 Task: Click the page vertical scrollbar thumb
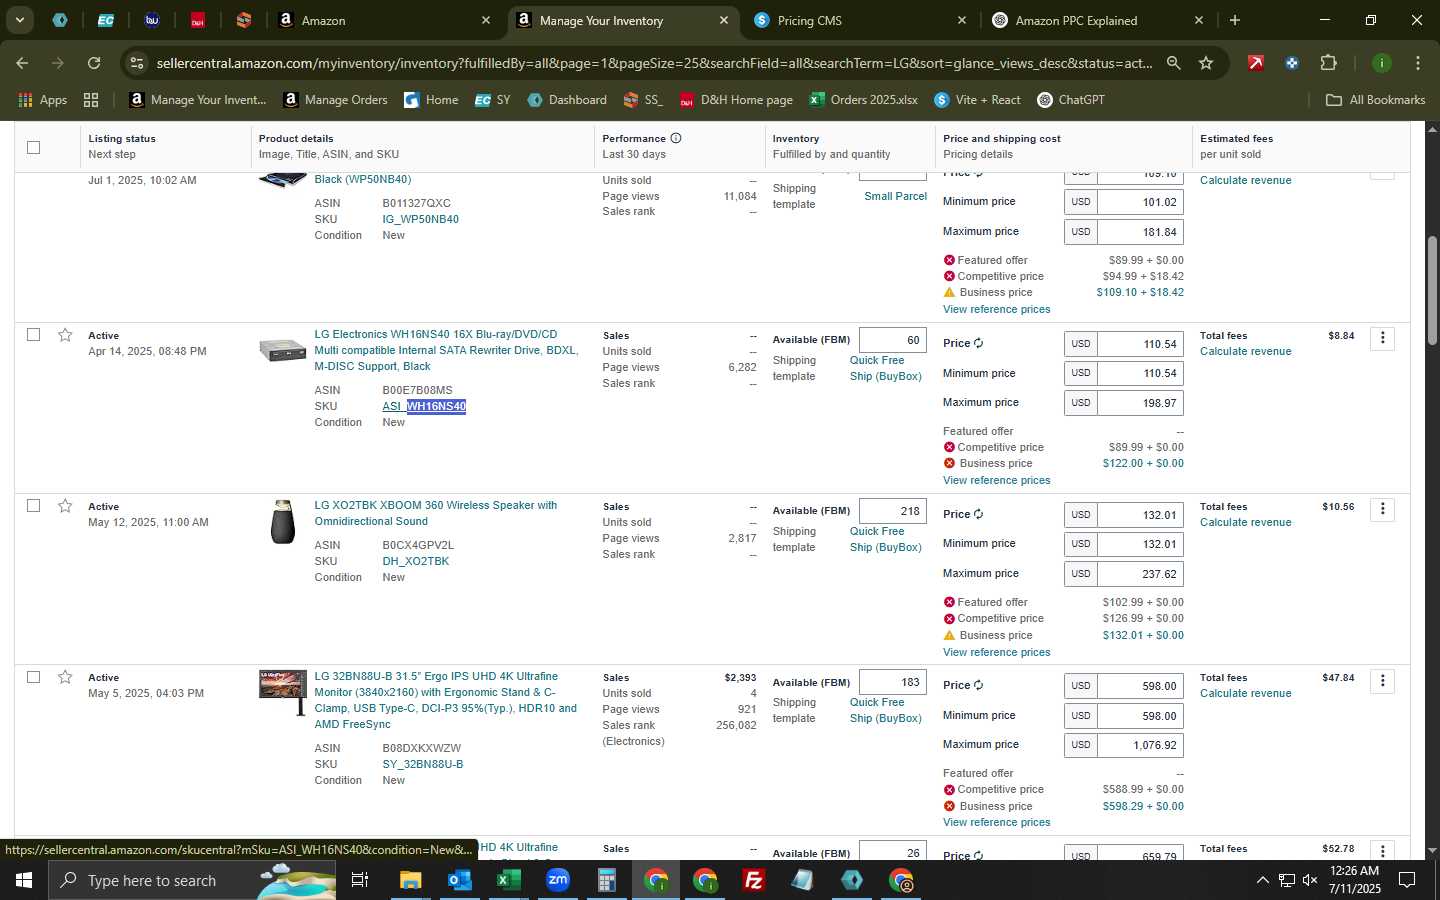1431,290
